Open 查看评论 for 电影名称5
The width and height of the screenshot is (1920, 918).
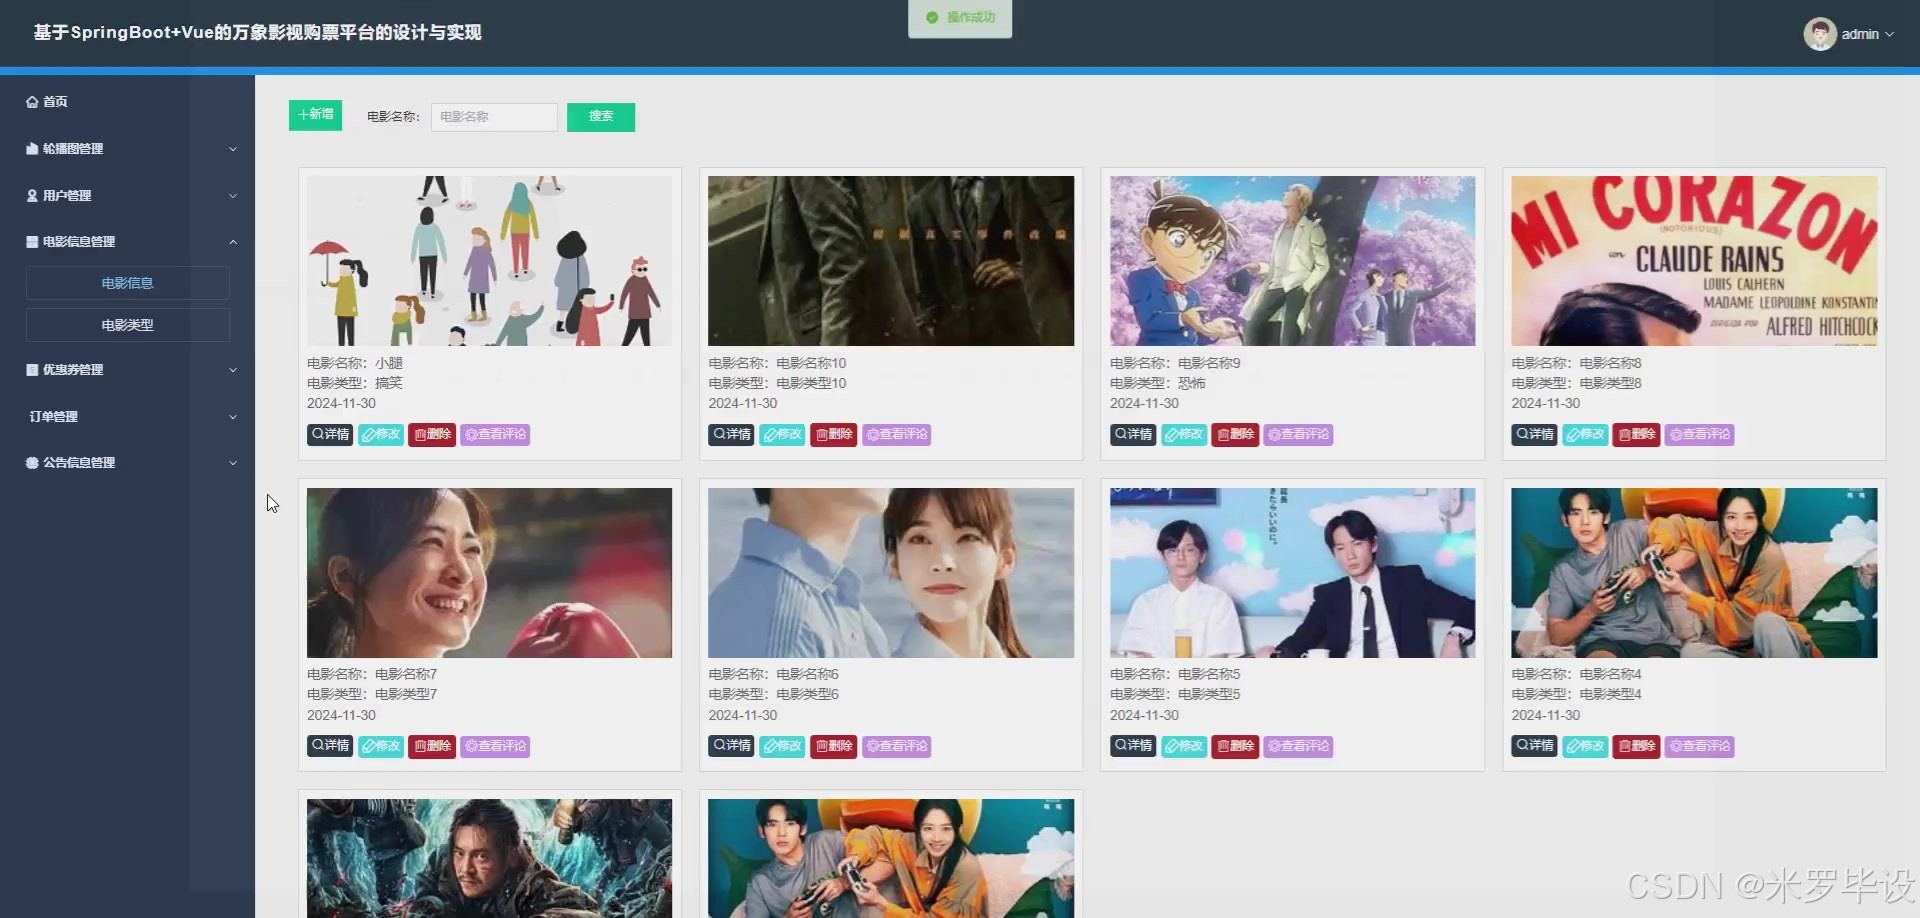1298,746
